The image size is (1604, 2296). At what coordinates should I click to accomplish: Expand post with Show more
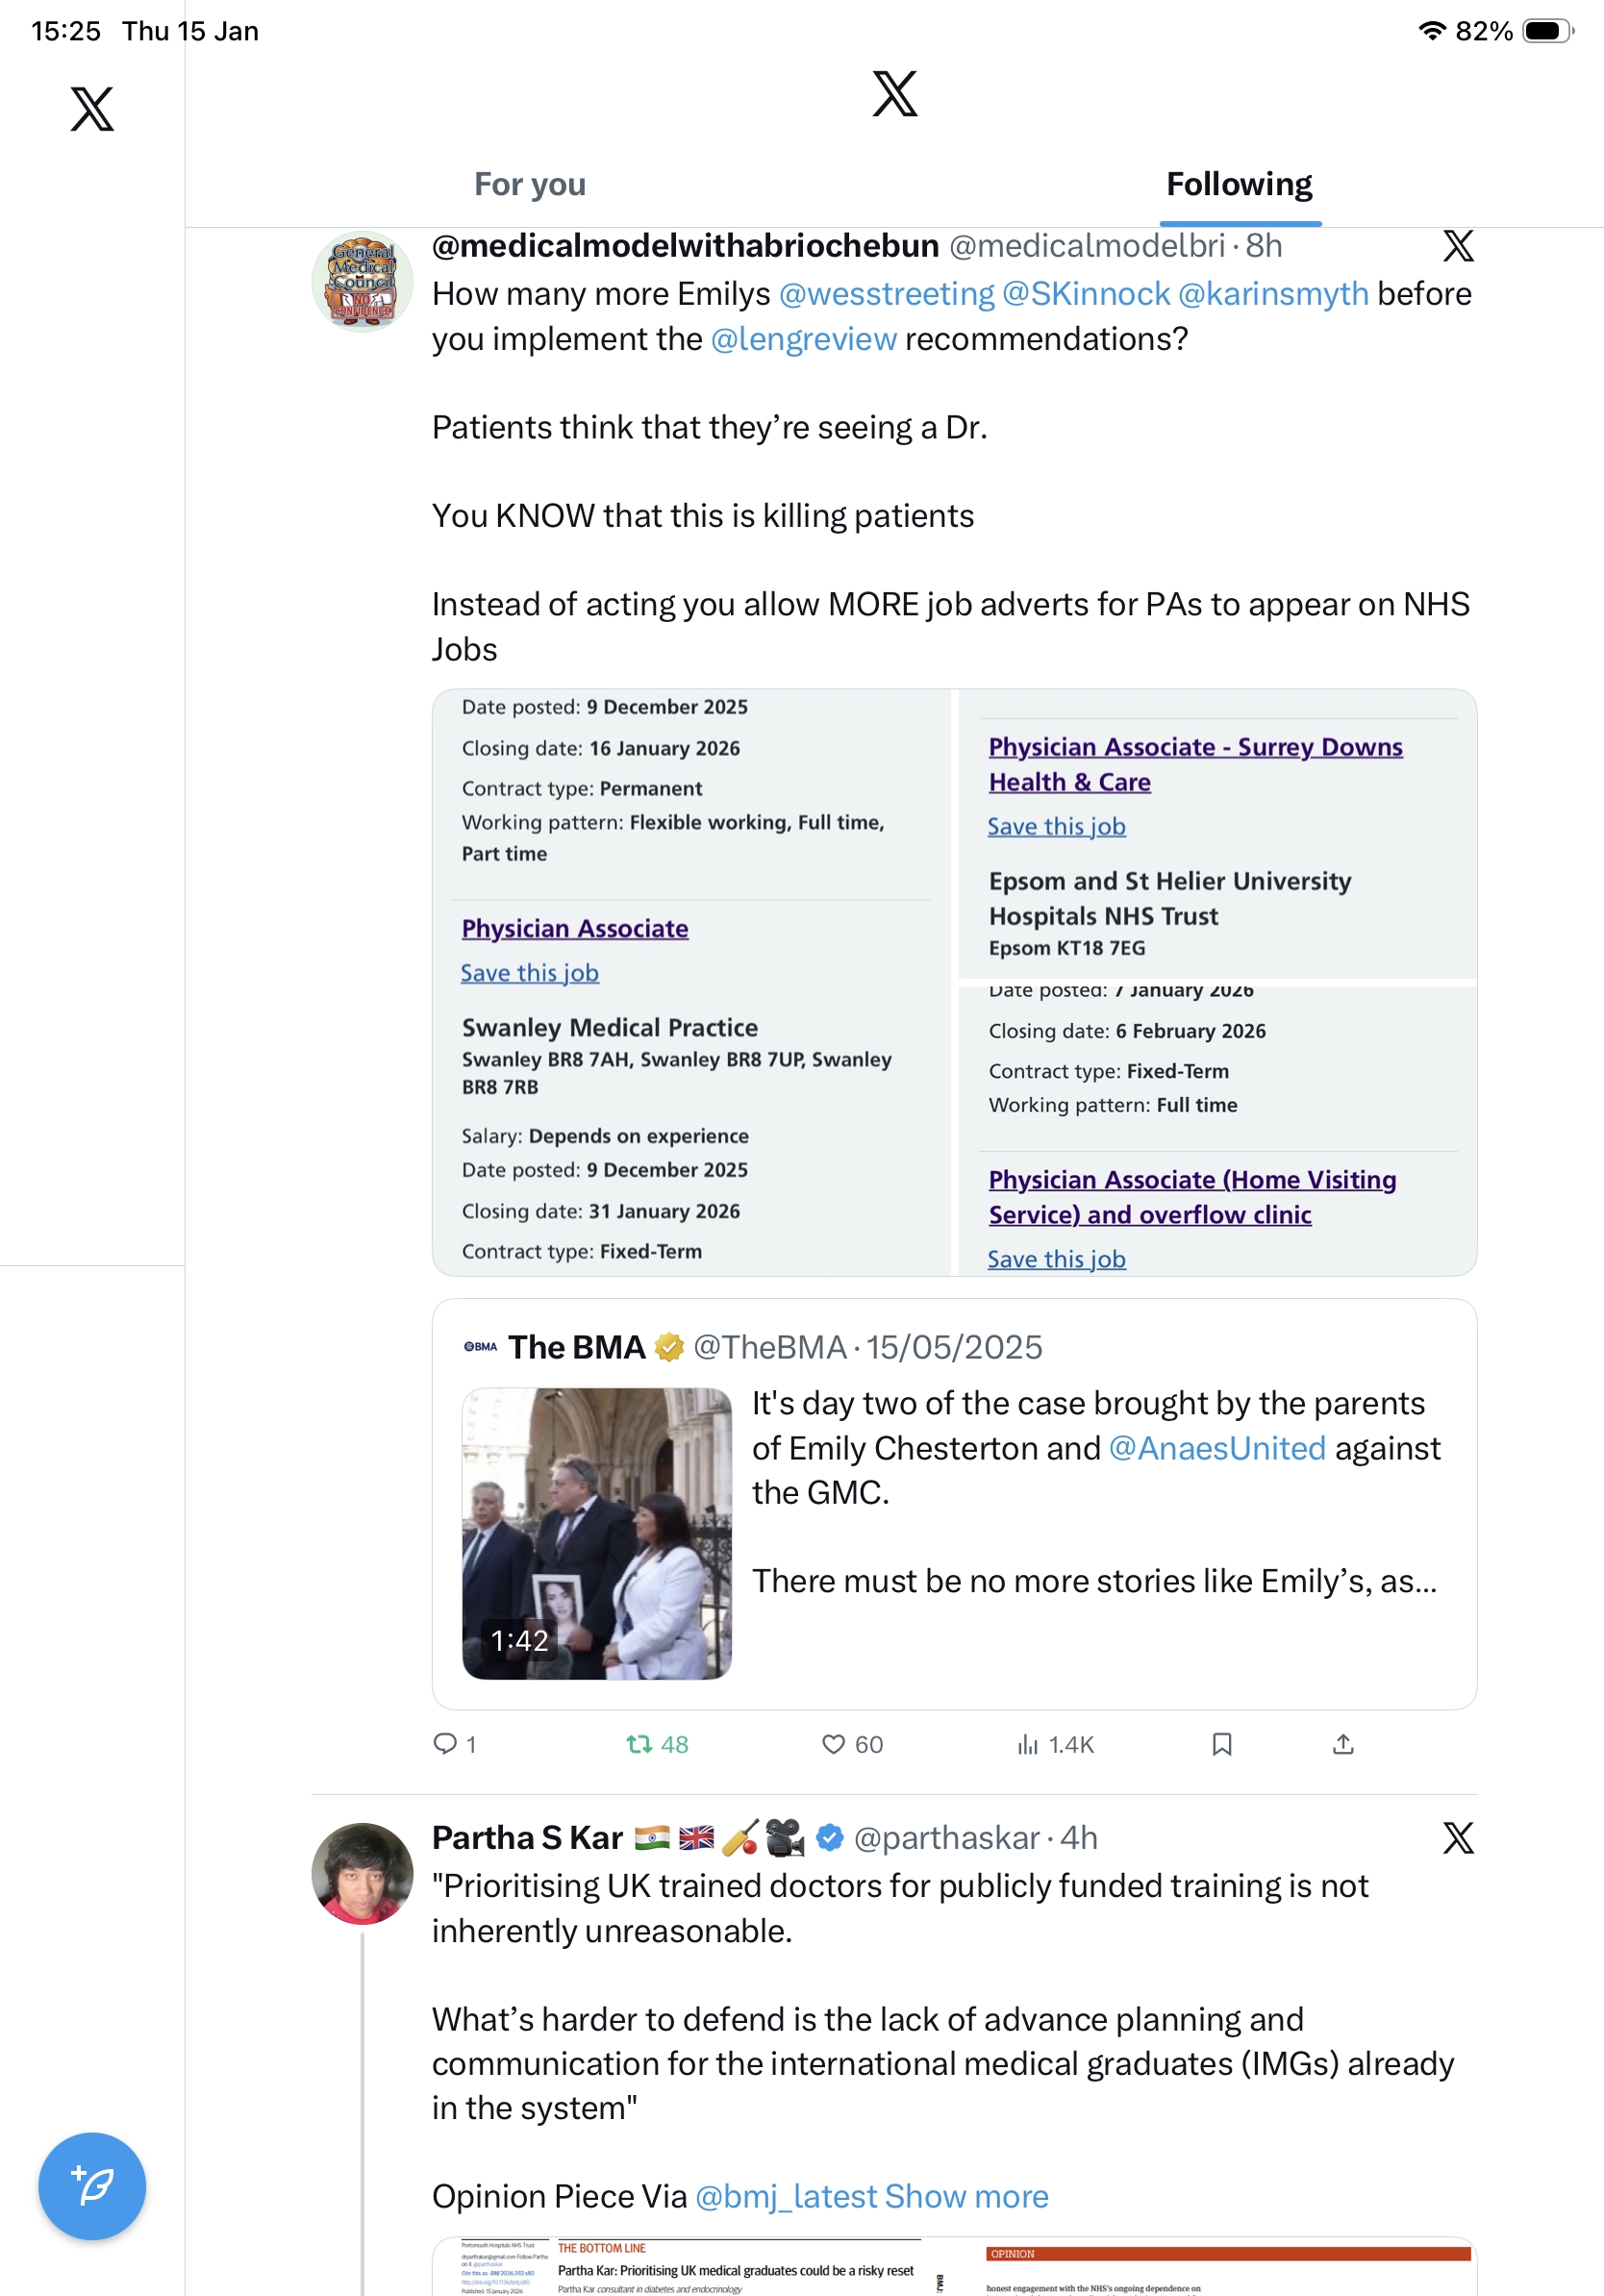tap(966, 2196)
